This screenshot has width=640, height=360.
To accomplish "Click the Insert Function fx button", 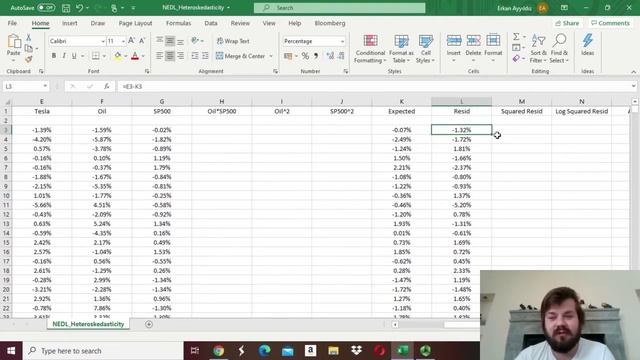I will (107, 87).
